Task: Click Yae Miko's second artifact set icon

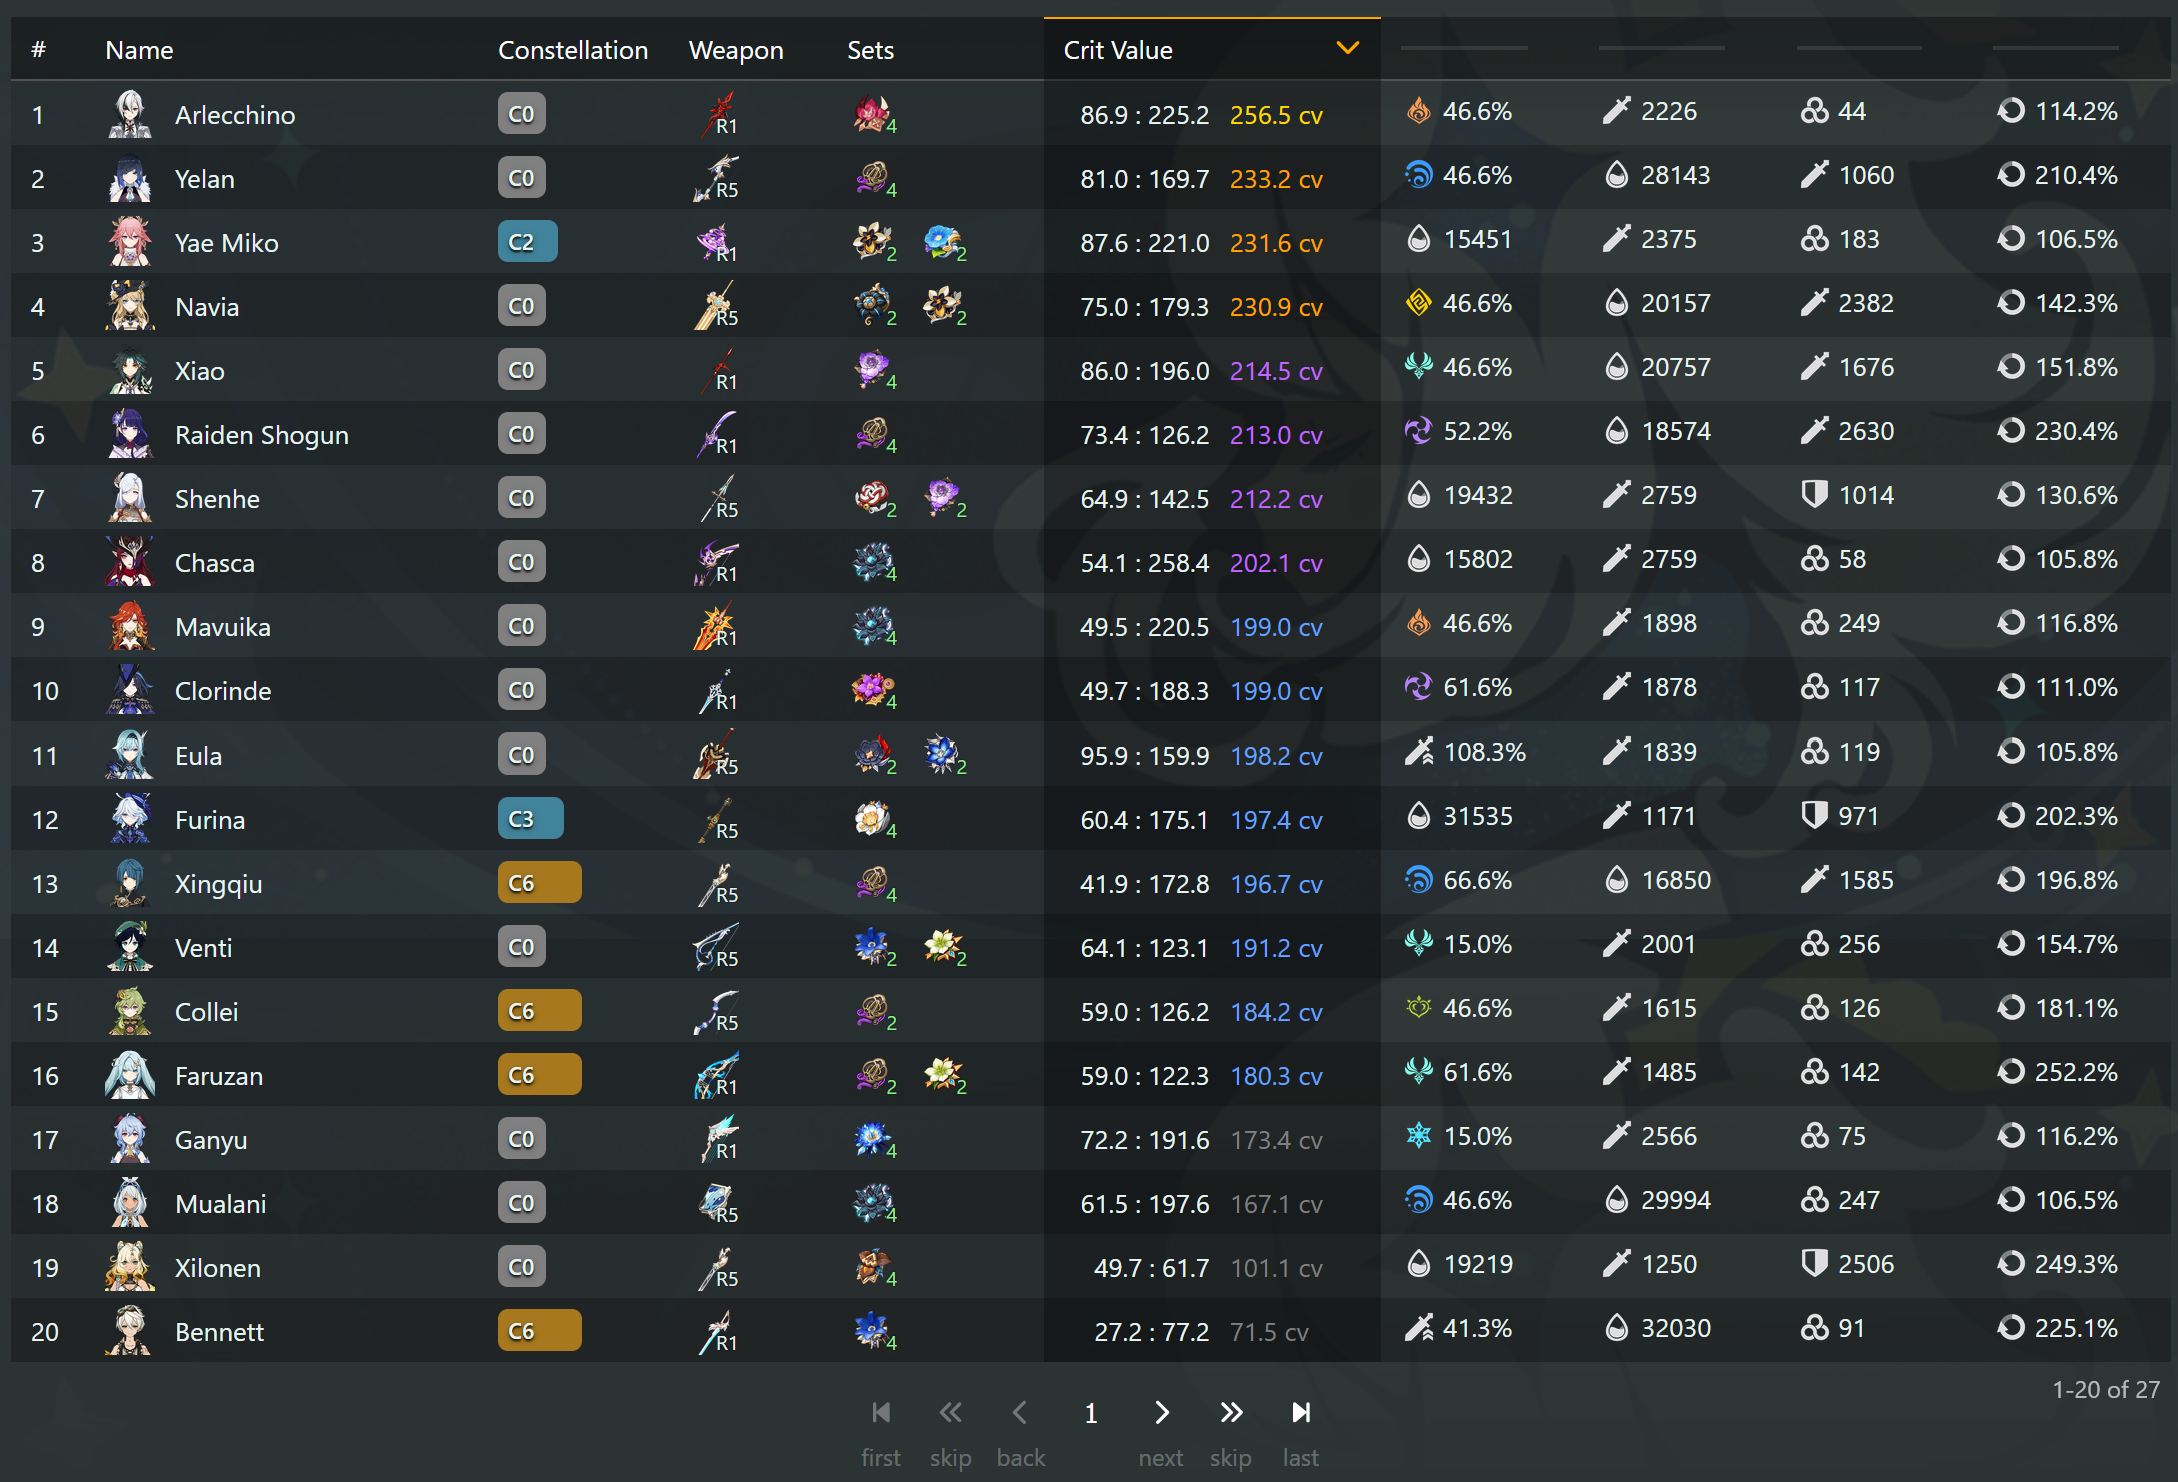Action: (942, 242)
